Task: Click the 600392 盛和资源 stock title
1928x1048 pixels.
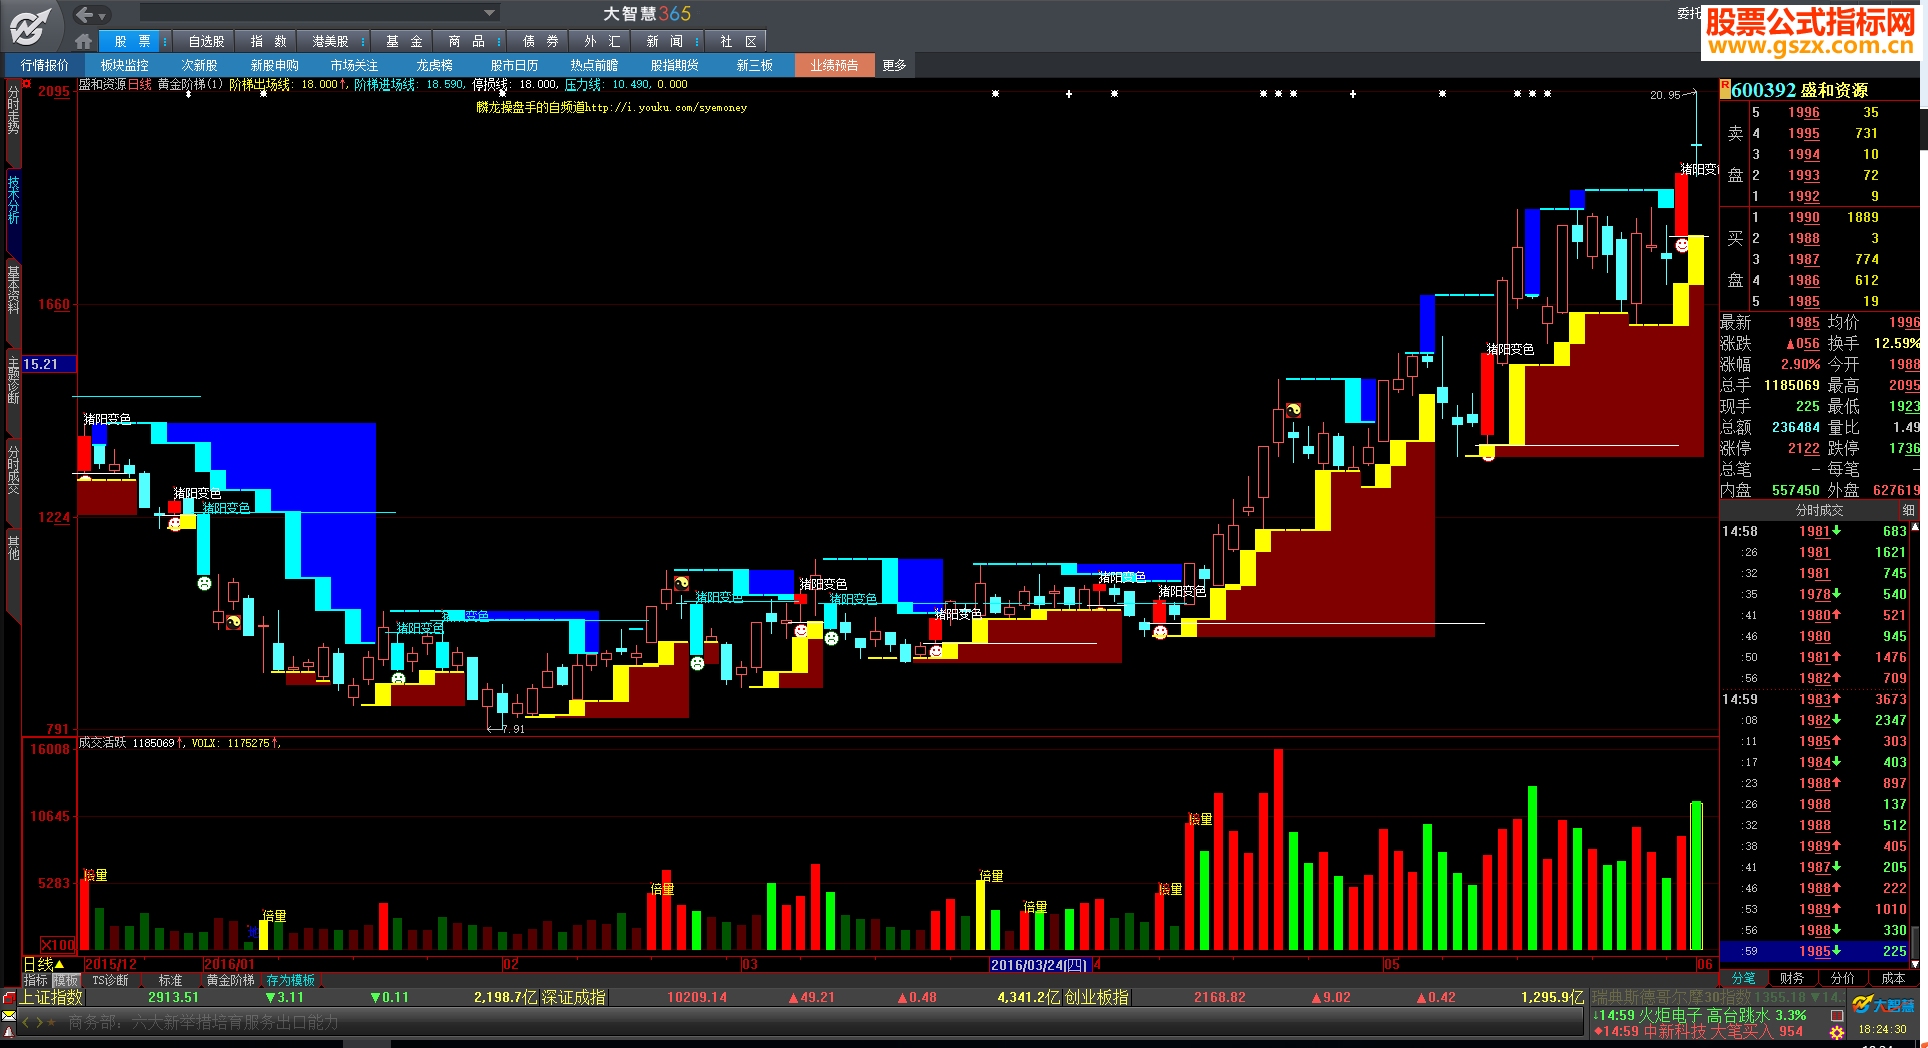Action: click(1799, 90)
